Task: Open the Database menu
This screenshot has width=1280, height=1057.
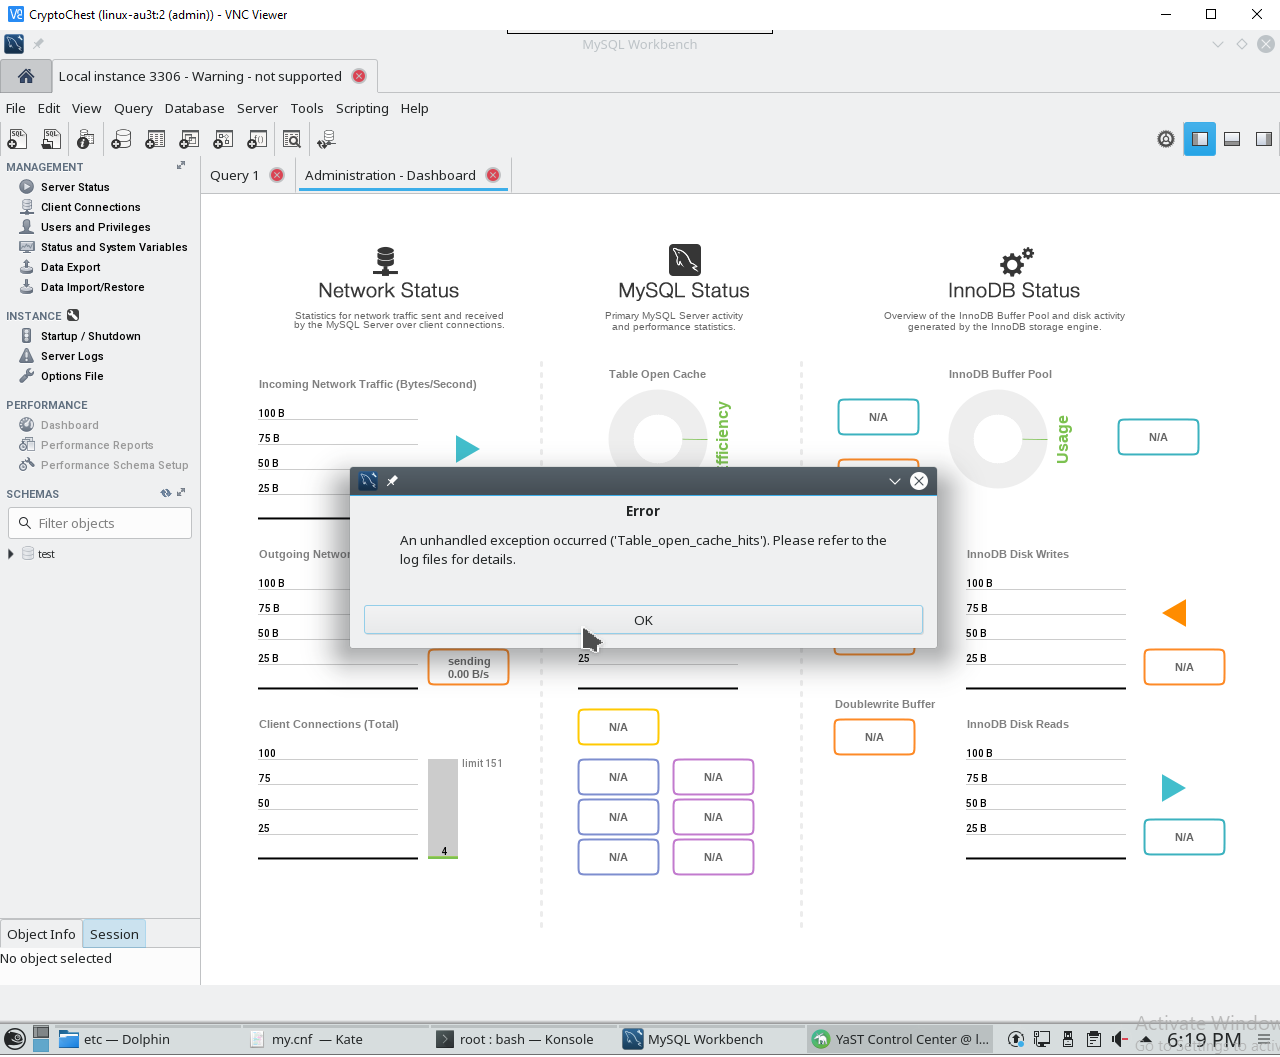Action: coord(194,108)
